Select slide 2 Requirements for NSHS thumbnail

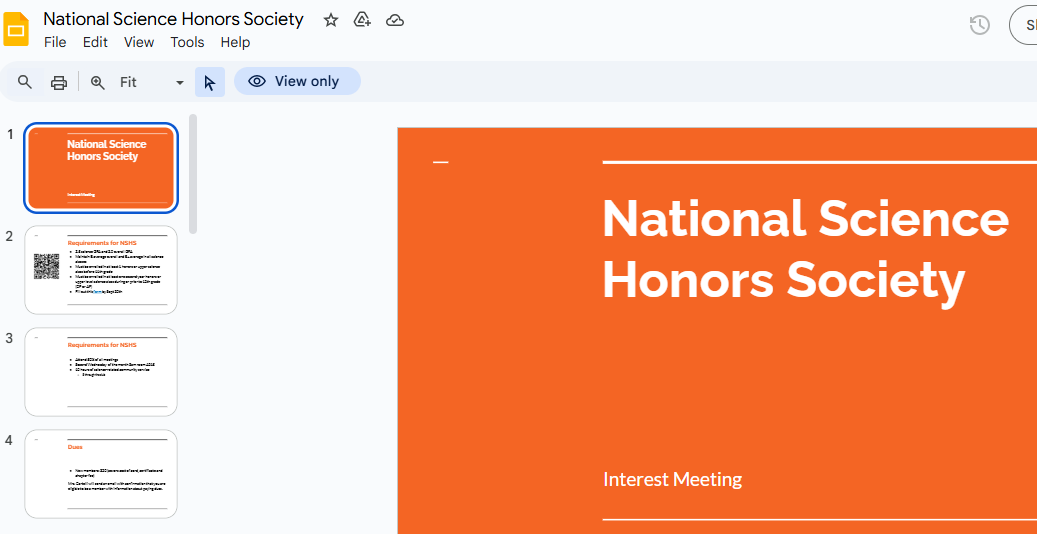[101, 270]
